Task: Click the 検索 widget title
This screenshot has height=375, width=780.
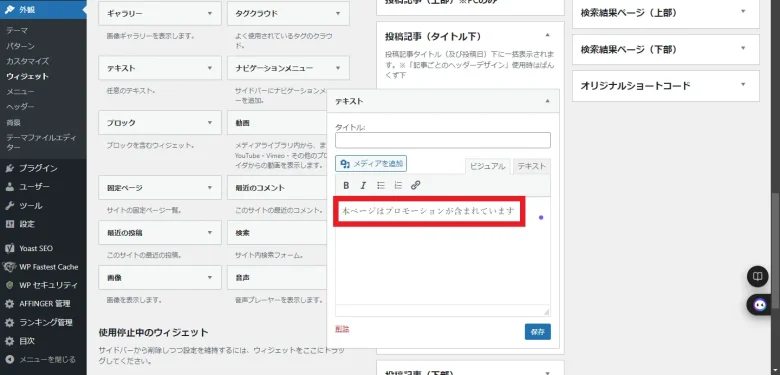Action: coord(242,233)
